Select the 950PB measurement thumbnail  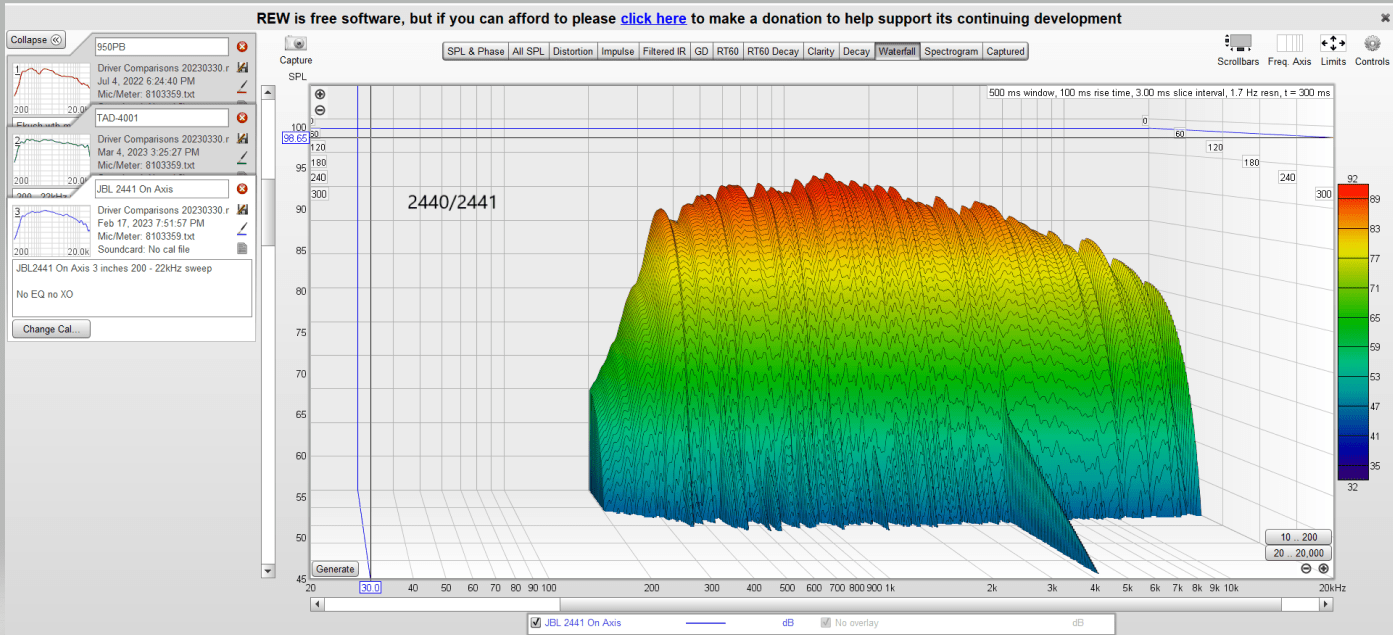click(51, 87)
